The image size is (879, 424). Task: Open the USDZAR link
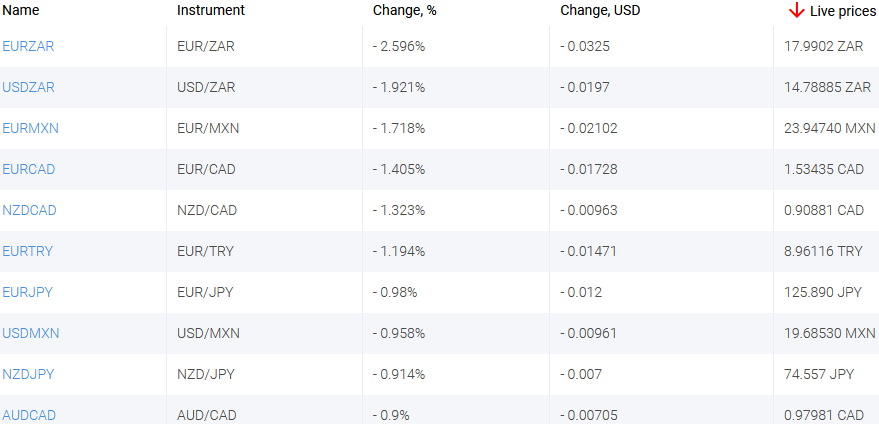(28, 87)
